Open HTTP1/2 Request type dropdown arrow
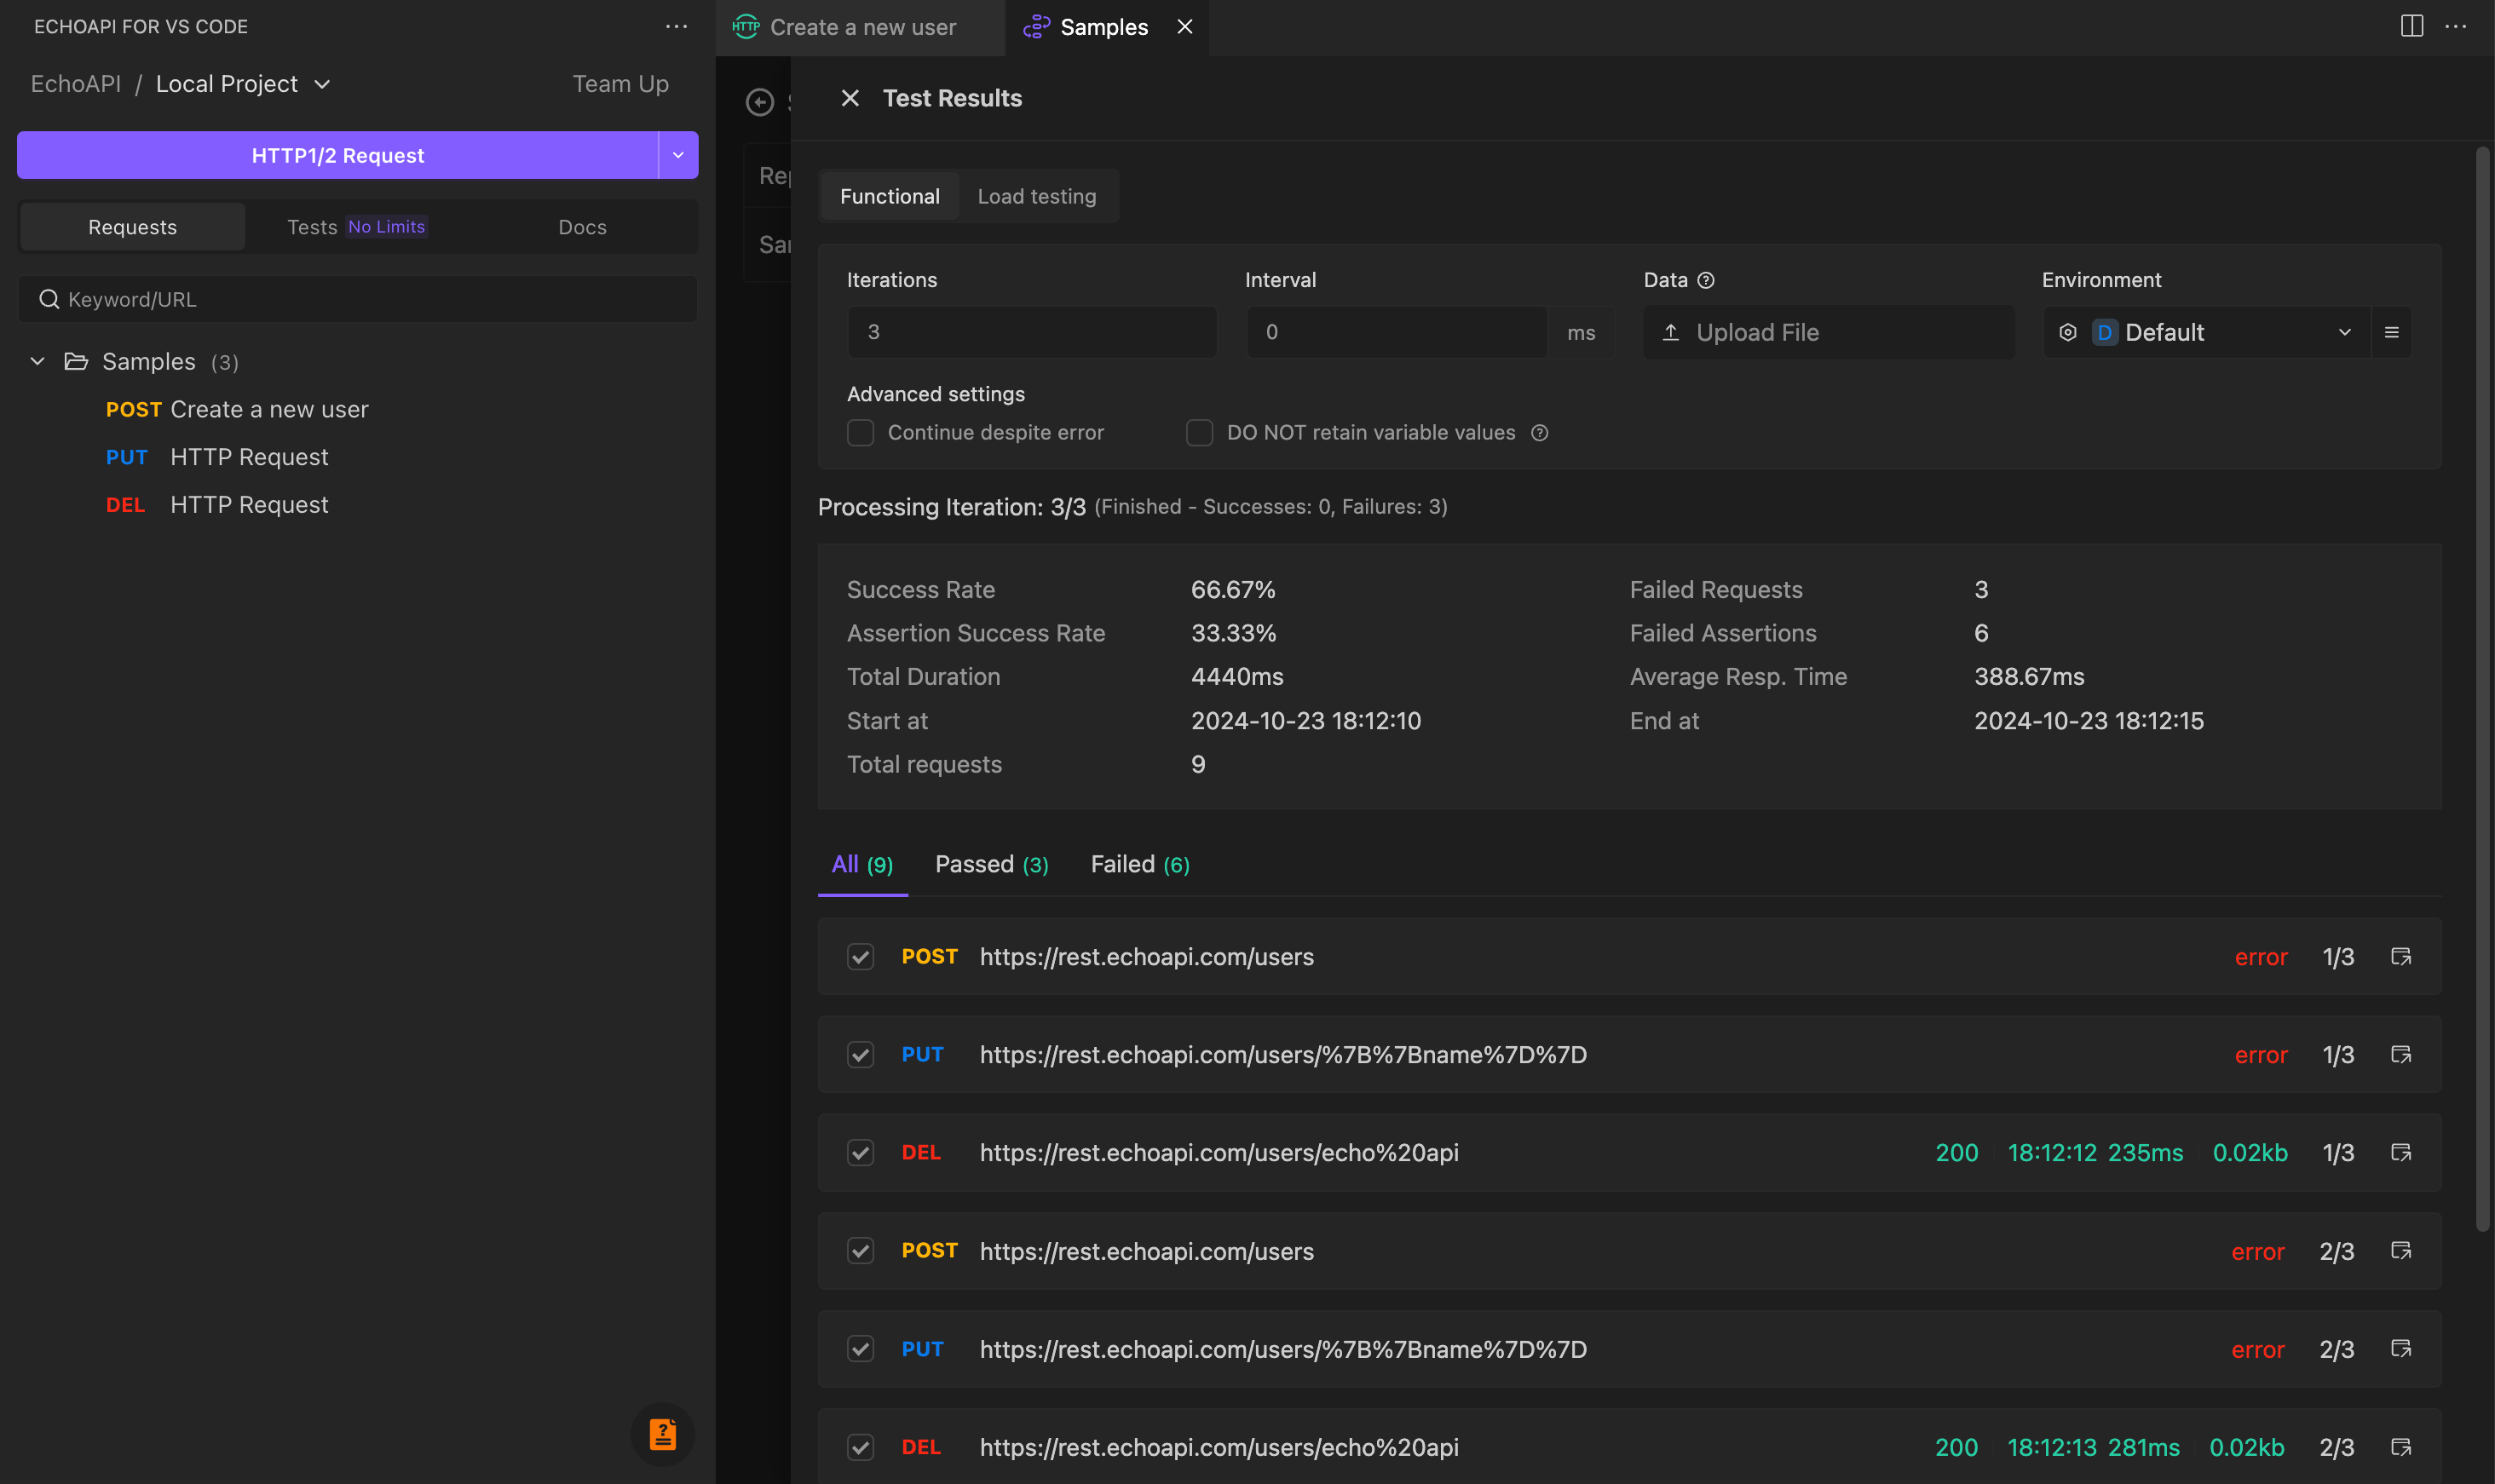 [678, 155]
